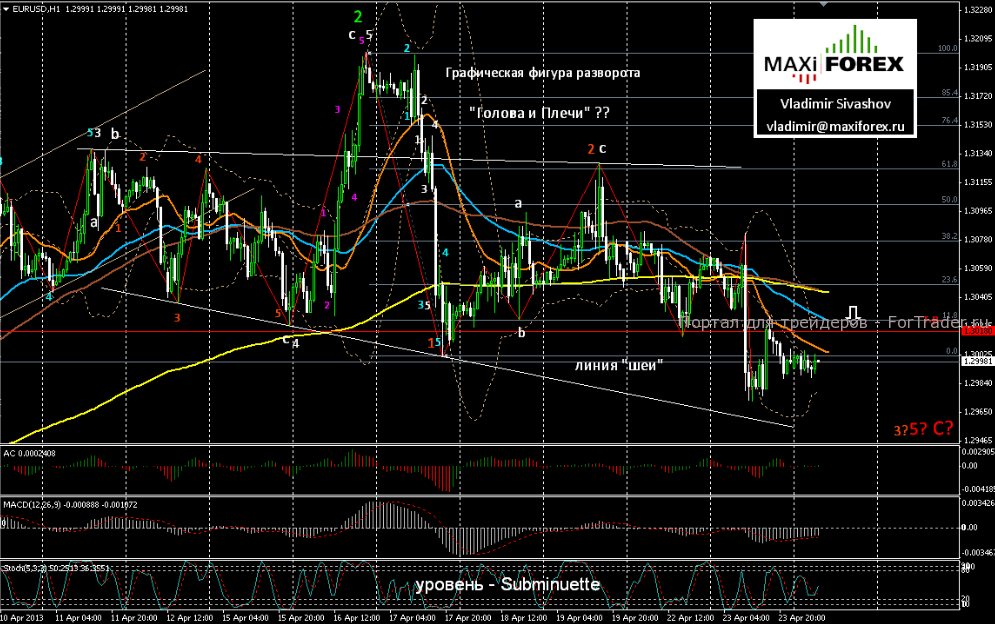This screenshot has width=995, height=624.
Task: Click the red 1.30180 price marker
Action: (x=978, y=331)
